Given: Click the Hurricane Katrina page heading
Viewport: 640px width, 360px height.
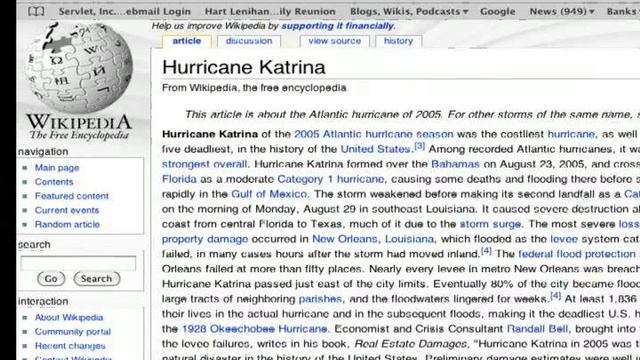Looking at the screenshot, I should [244, 67].
